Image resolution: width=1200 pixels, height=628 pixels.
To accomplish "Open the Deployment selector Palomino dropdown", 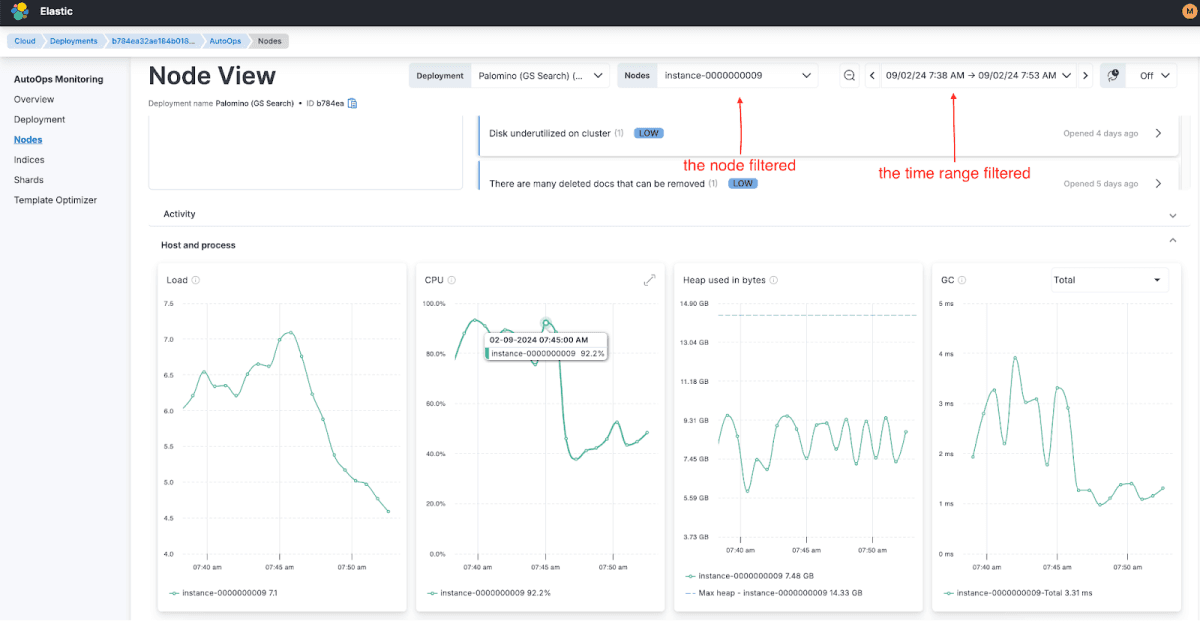I will (x=540, y=75).
